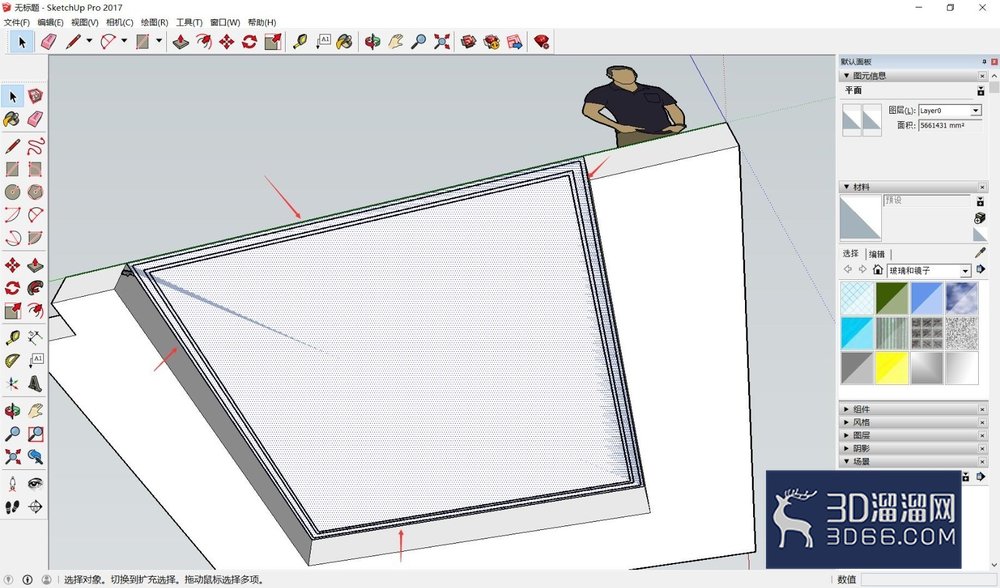Collapse the 材料 panel
This screenshot has width=1000, height=588.
pyautogui.click(x=846, y=187)
